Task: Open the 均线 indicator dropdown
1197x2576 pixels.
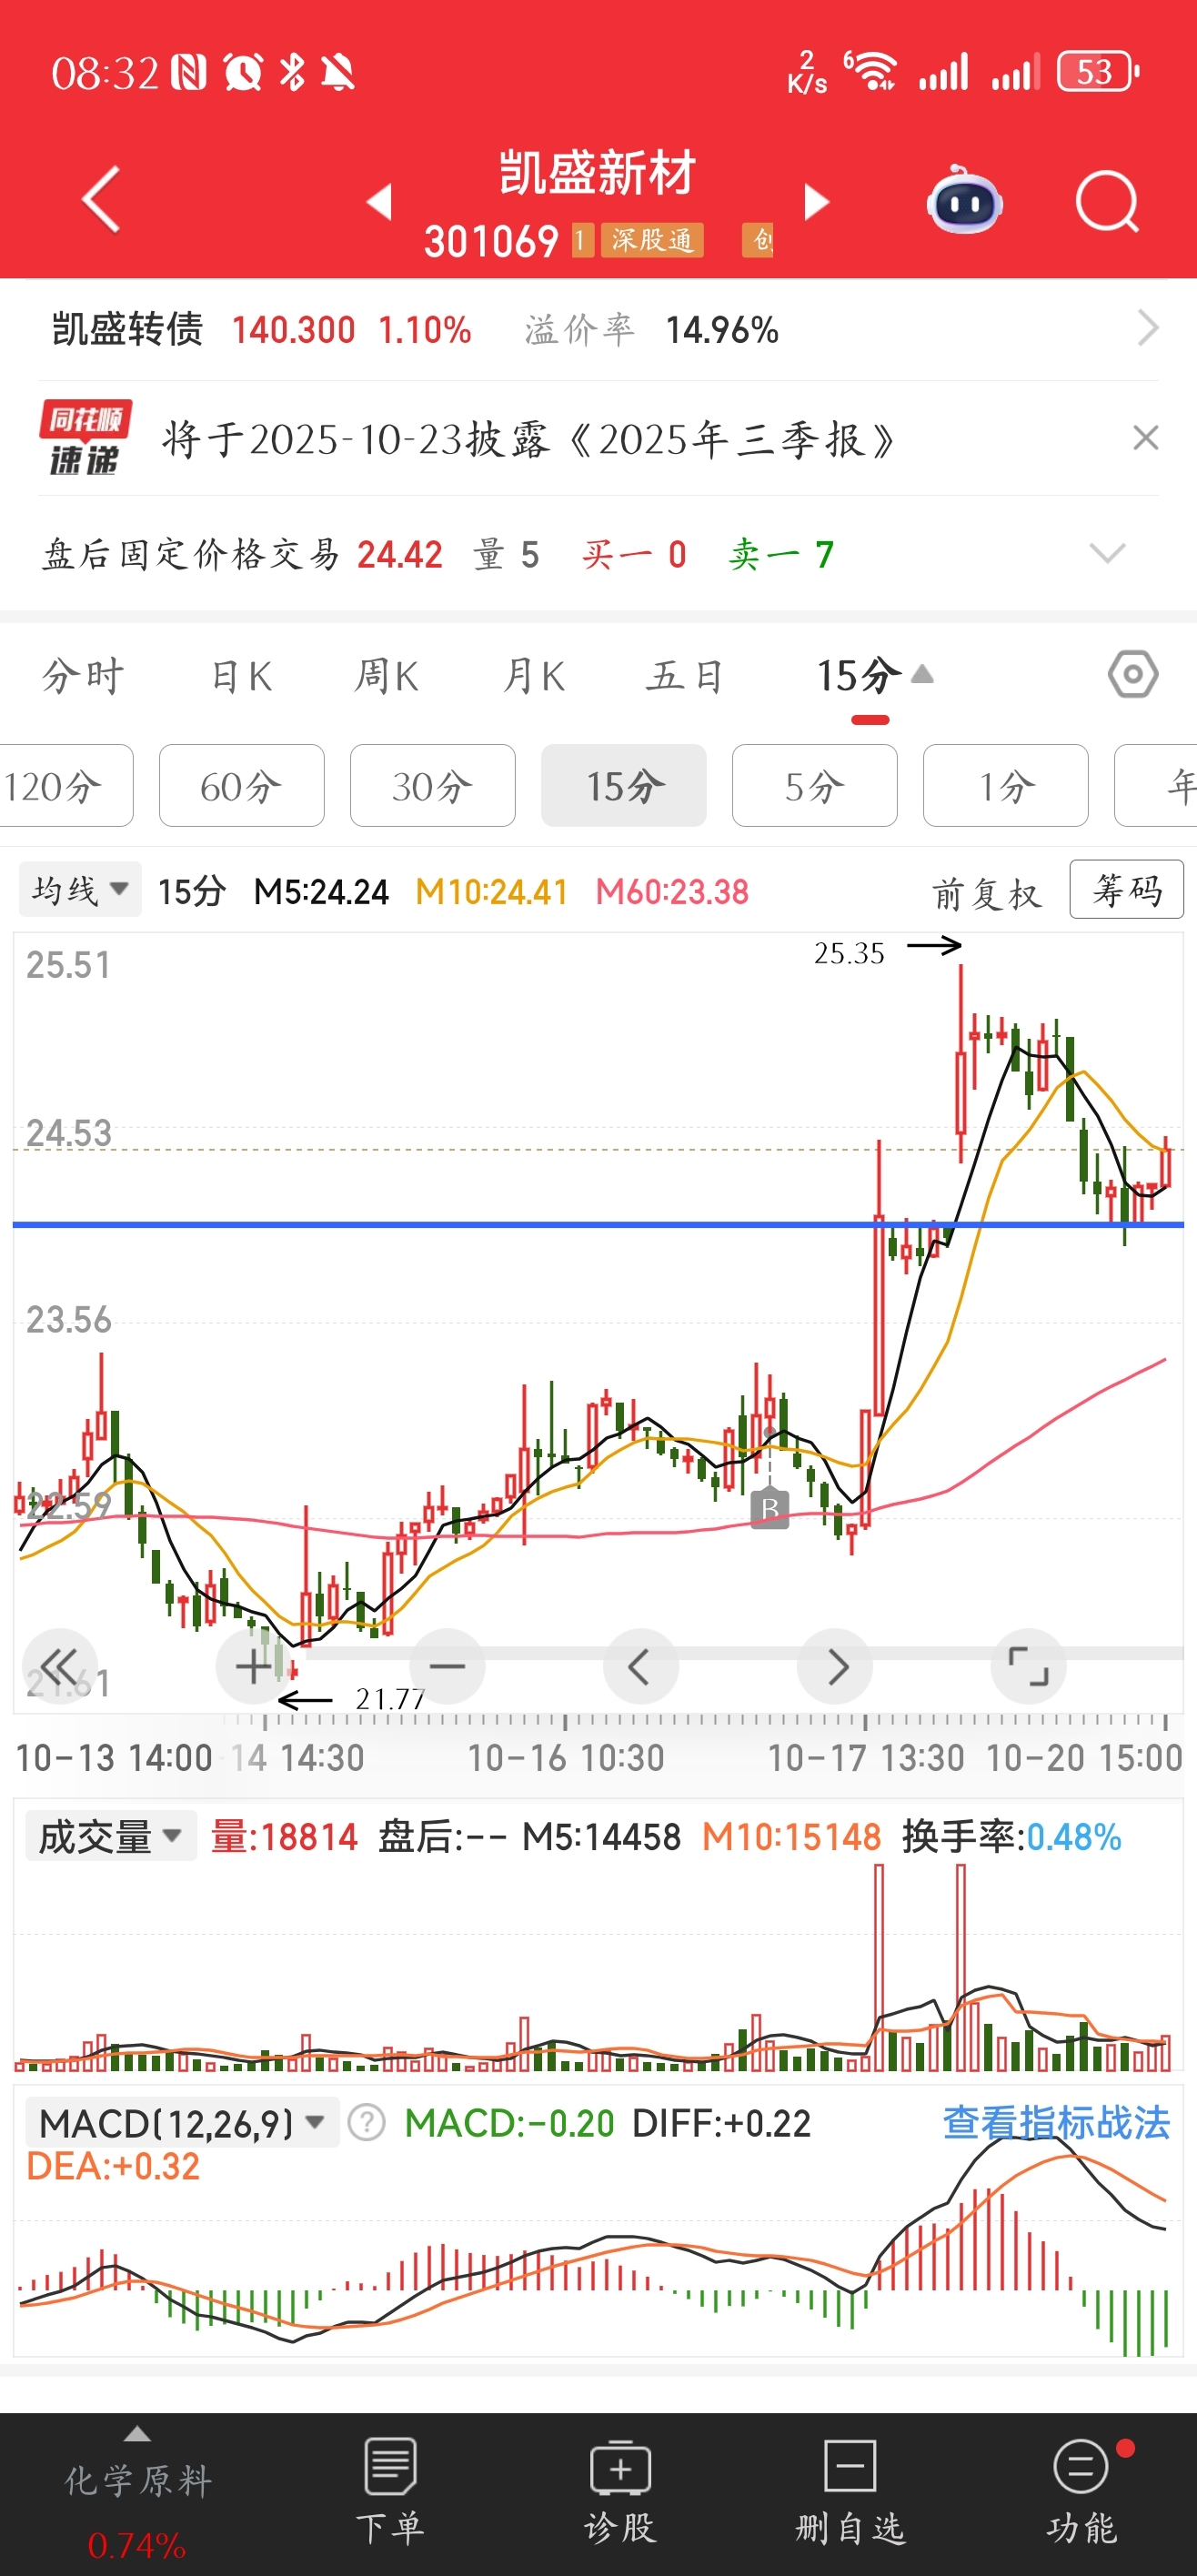Action: 80,889
